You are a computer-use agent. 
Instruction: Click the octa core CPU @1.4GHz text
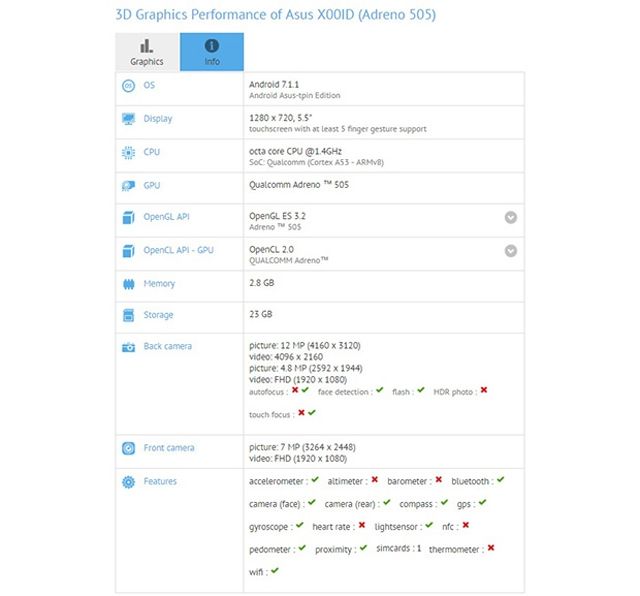296,151
